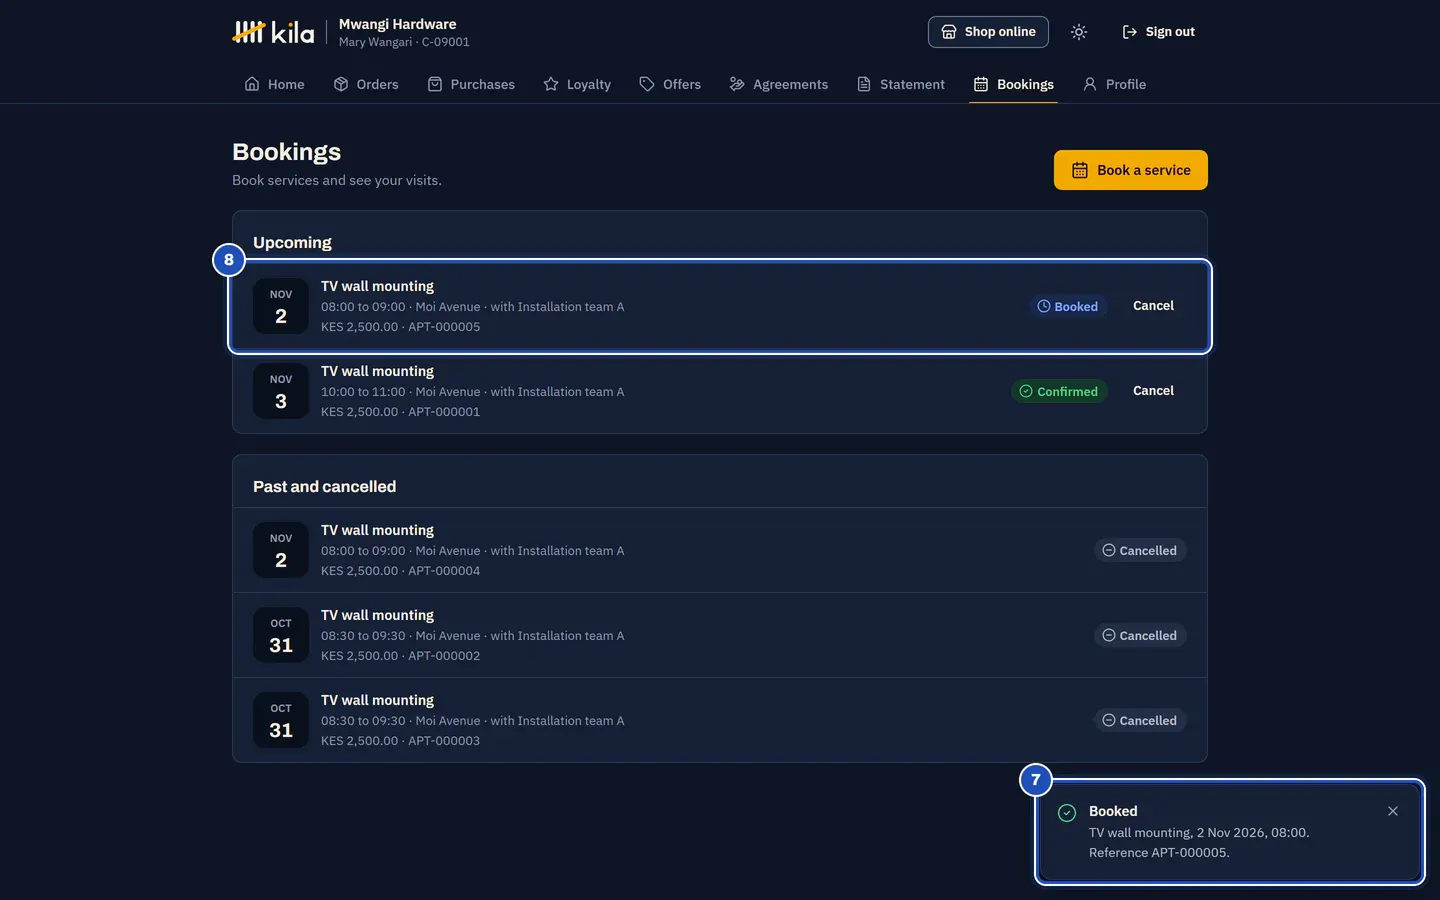Open the Loyalty tab
The height and width of the screenshot is (900, 1440).
[x=577, y=84]
